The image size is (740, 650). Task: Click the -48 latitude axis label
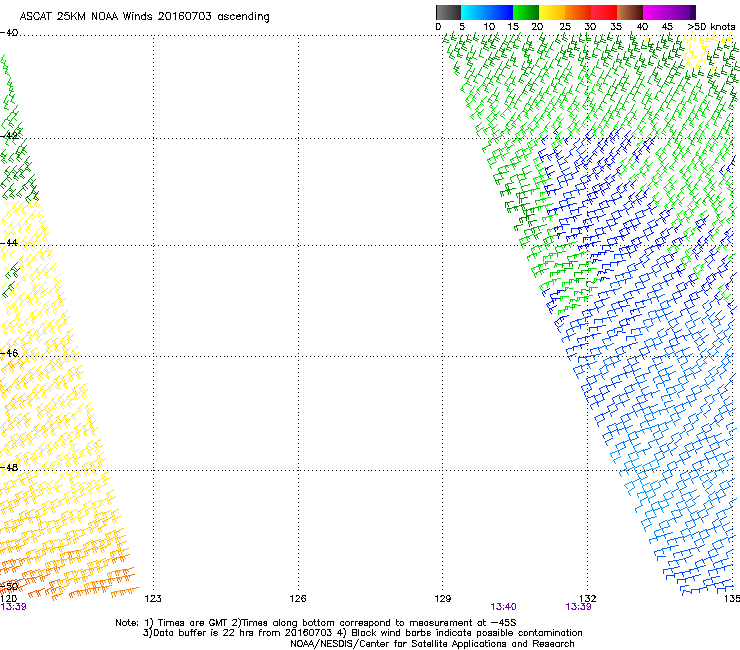click(9, 467)
